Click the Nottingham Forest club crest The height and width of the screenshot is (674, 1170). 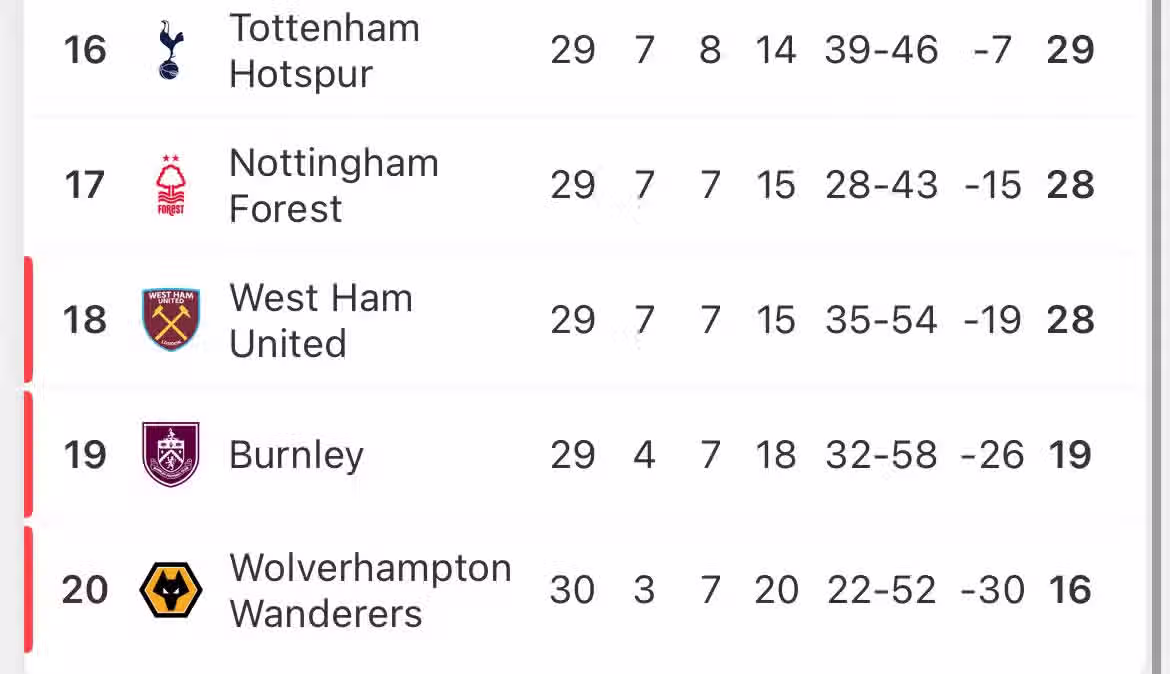(x=171, y=185)
